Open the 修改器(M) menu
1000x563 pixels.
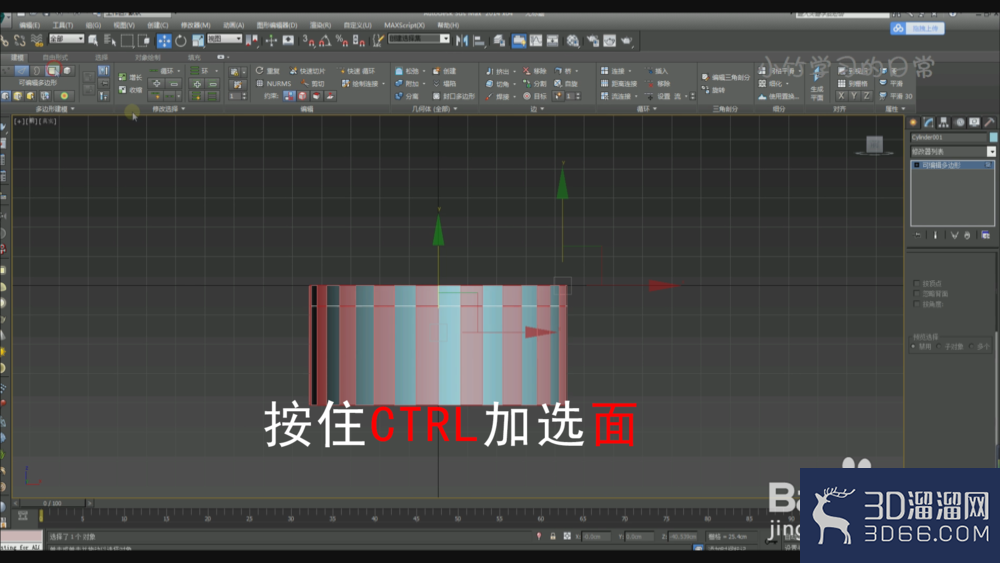[x=195, y=26]
